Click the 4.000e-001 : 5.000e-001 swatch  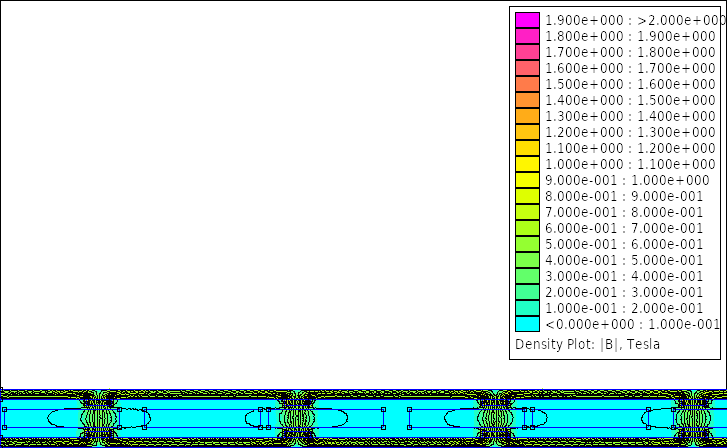[527, 260]
